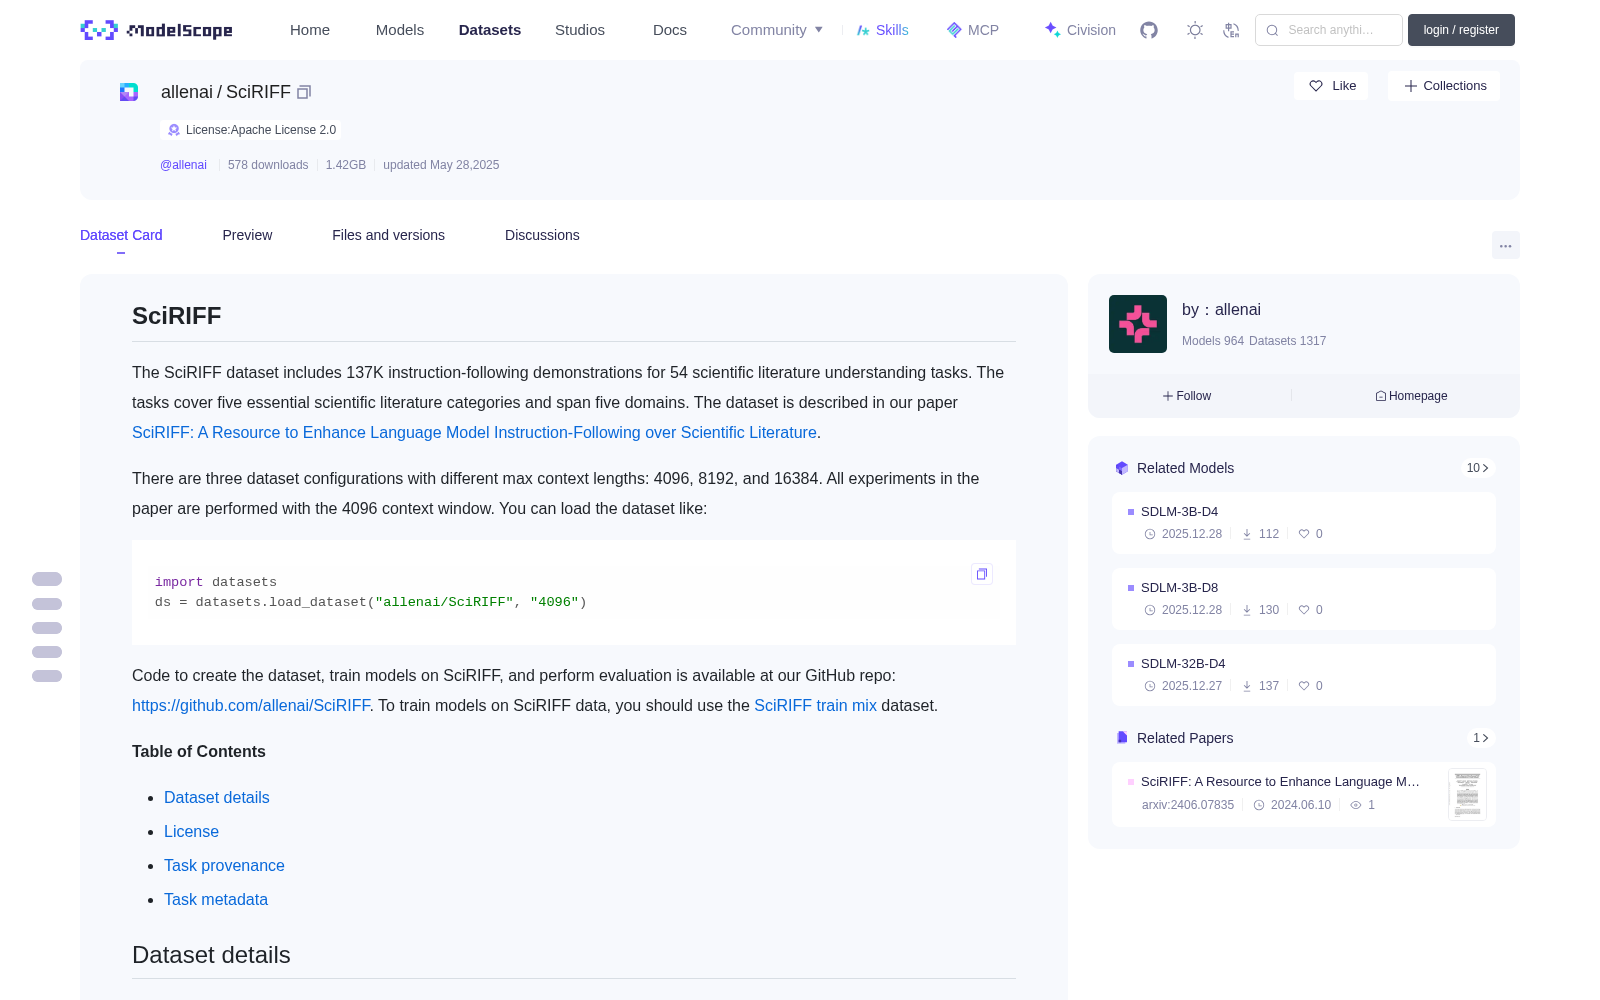Image resolution: width=1600 pixels, height=1000 pixels.
Task: Visit the allenai Homepage
Action: tap(1411, 396)
